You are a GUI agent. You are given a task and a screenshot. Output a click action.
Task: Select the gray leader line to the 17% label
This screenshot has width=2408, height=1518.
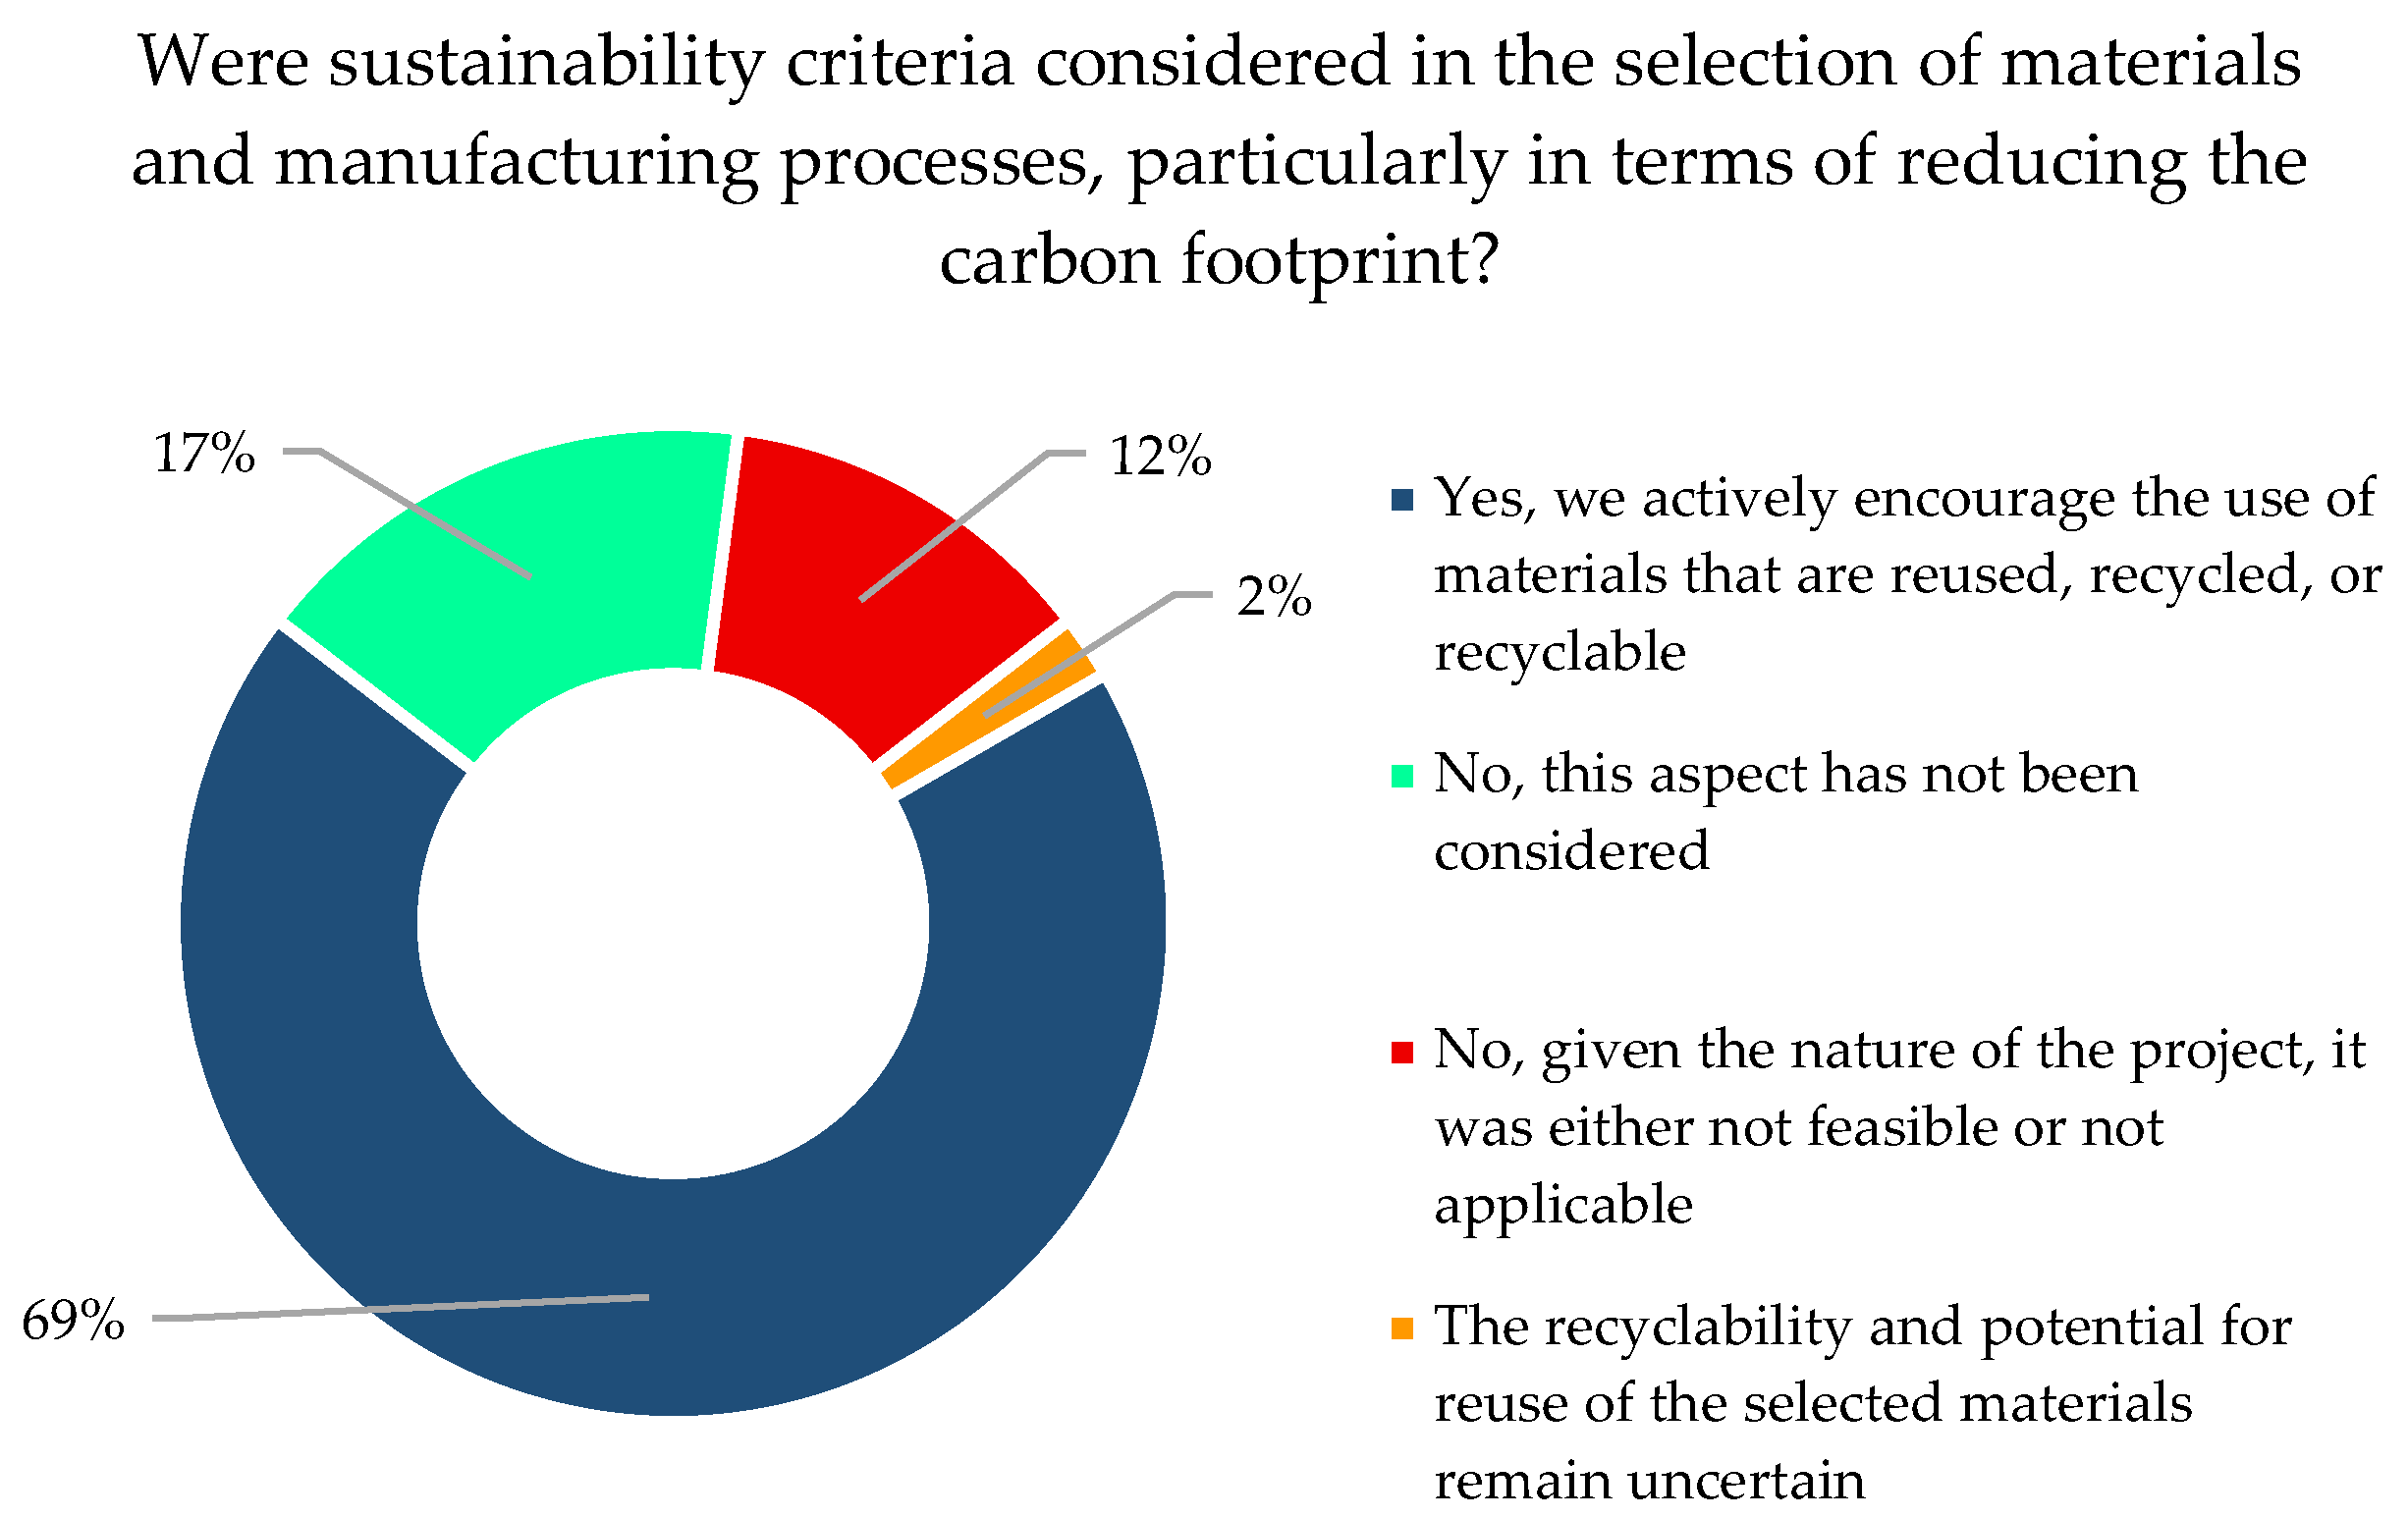tap(420, 512)
